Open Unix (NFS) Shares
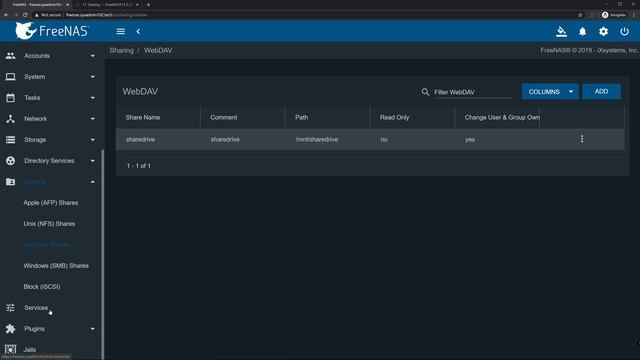The image size is (640, 360). [49, 224]
